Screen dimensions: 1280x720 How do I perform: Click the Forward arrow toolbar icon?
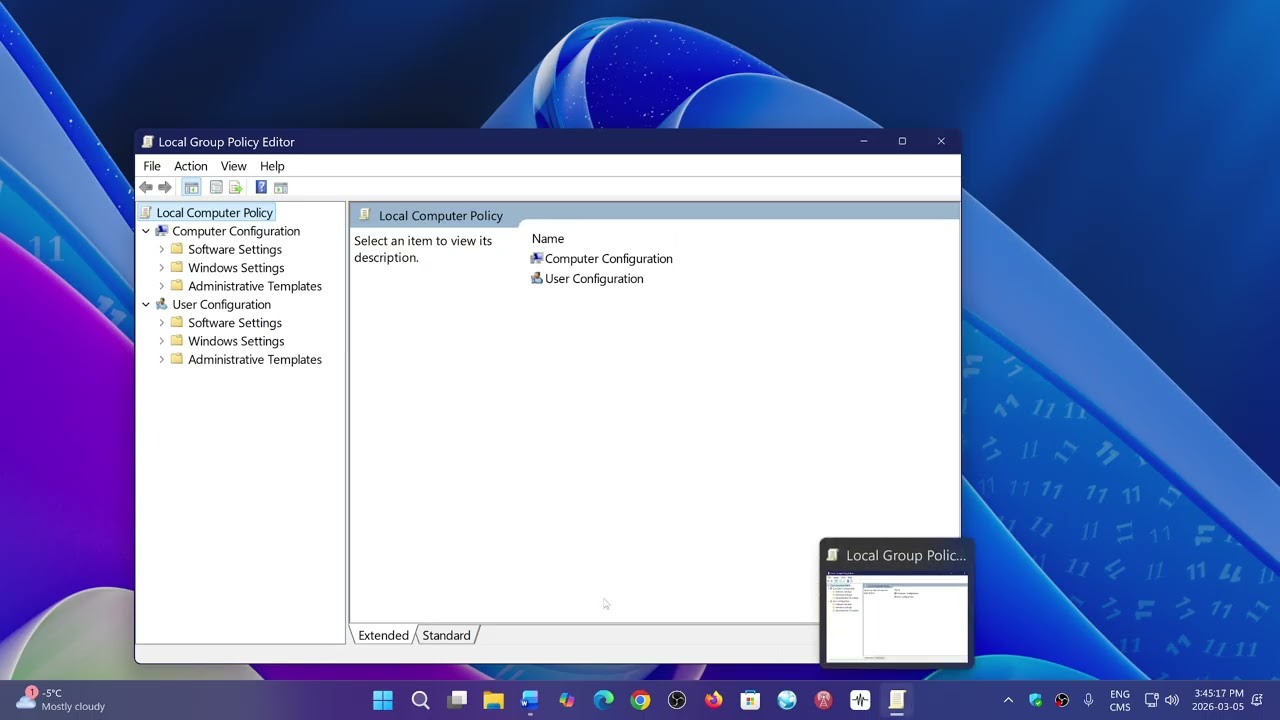click(x=165, y=187)
